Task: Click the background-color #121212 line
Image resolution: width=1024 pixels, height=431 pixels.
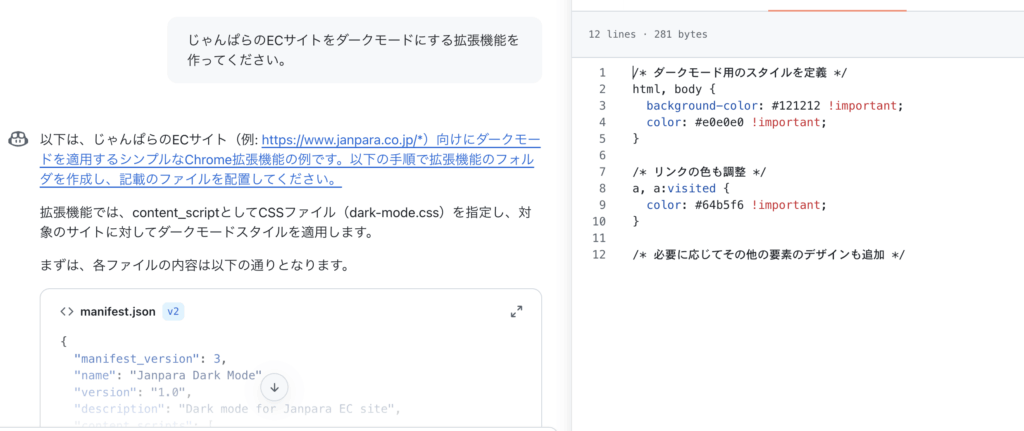Action: pyautogui.click(x=774, y=106)
